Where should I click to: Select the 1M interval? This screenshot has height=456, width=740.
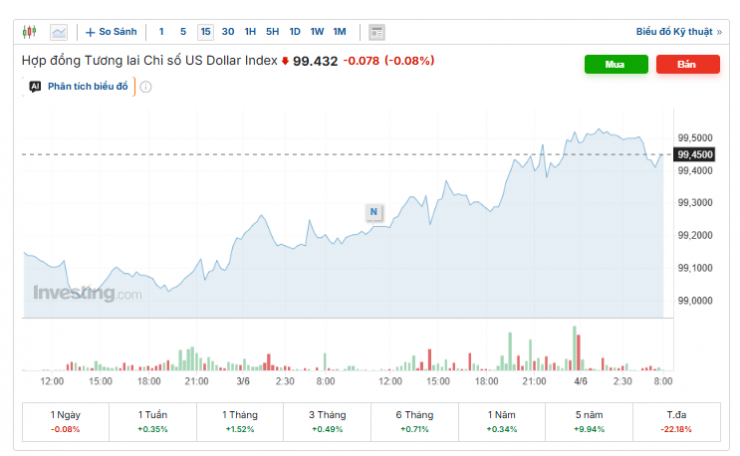click(340, 32)
